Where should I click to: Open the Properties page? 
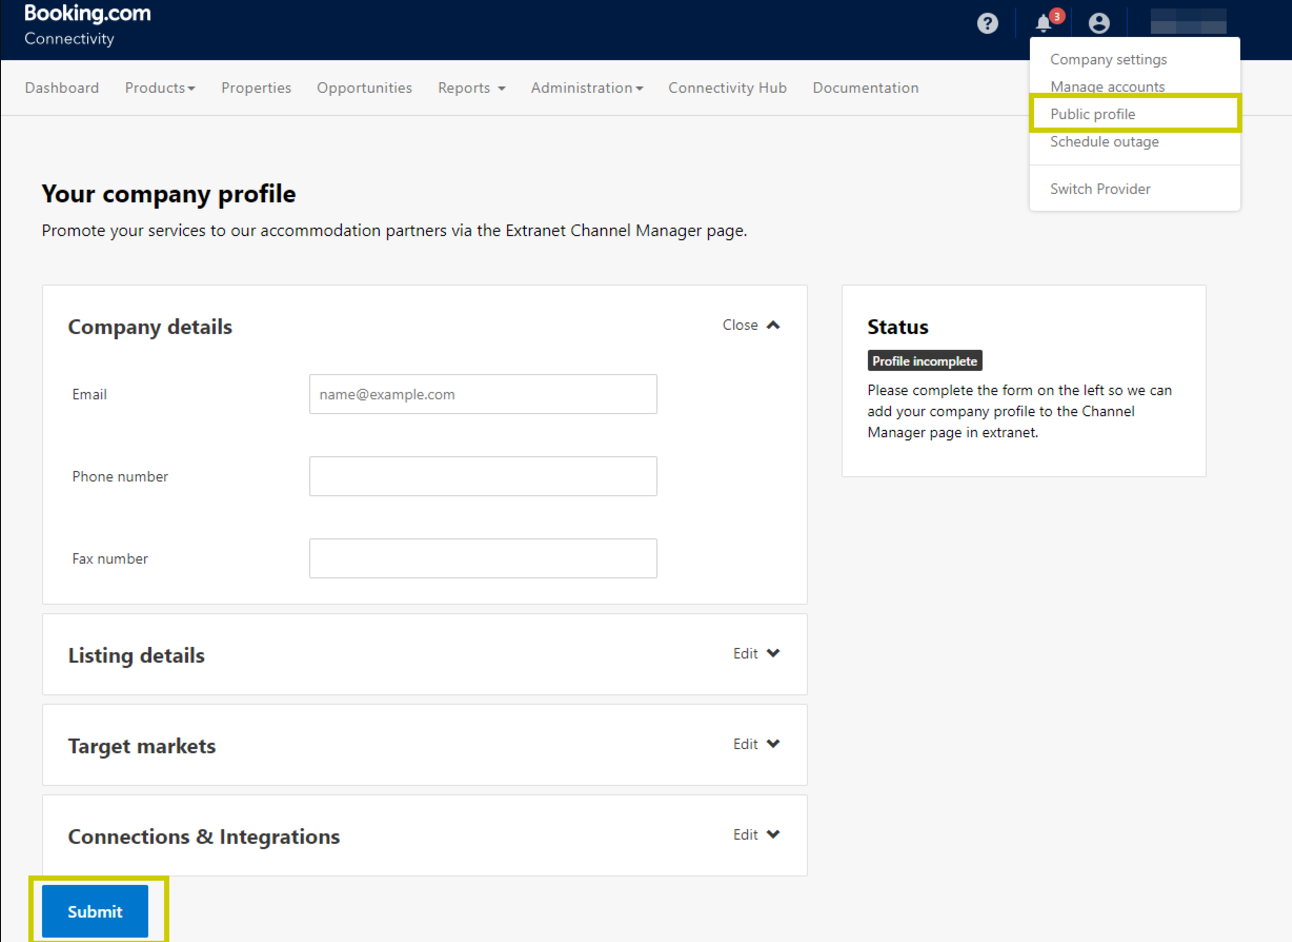tap(256, 88)
